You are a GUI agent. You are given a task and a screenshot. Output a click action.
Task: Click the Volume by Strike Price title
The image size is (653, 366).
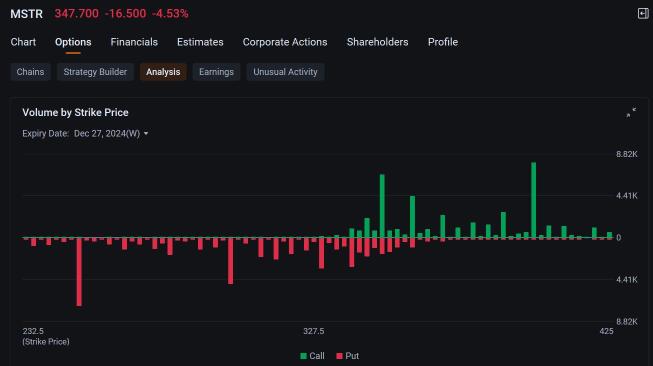tap(75, 112)
